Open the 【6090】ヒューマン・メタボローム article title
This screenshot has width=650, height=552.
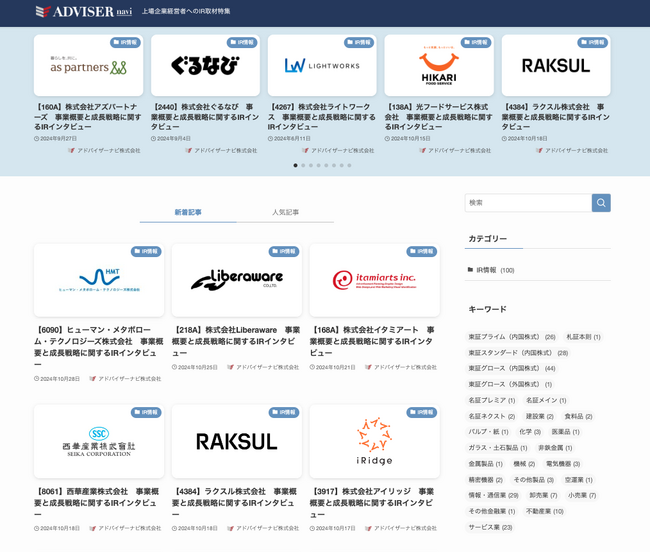pos(99,347)
